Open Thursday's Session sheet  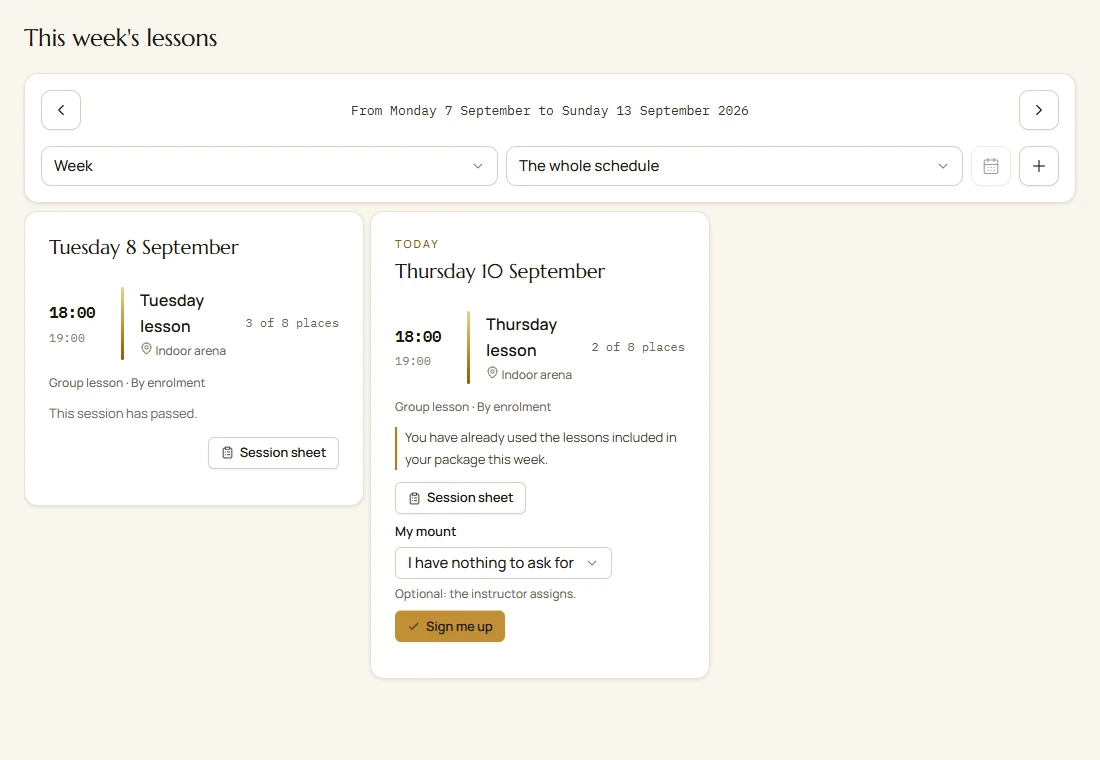pos(460,498)
